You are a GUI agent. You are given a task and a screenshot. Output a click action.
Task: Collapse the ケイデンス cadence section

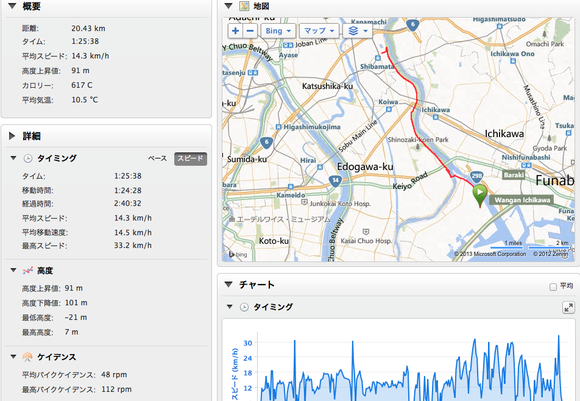pos(13,357)
